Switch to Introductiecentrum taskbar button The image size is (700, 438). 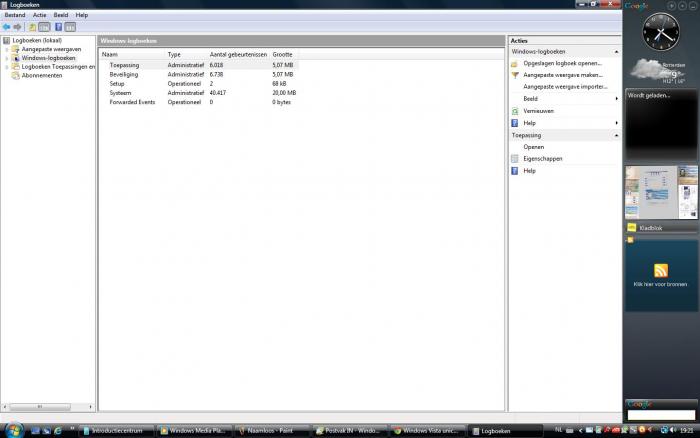[117, 431]
